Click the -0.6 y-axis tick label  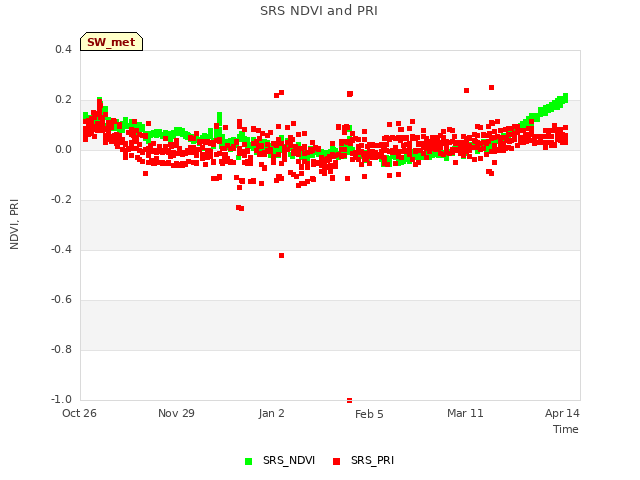[61, 300]
